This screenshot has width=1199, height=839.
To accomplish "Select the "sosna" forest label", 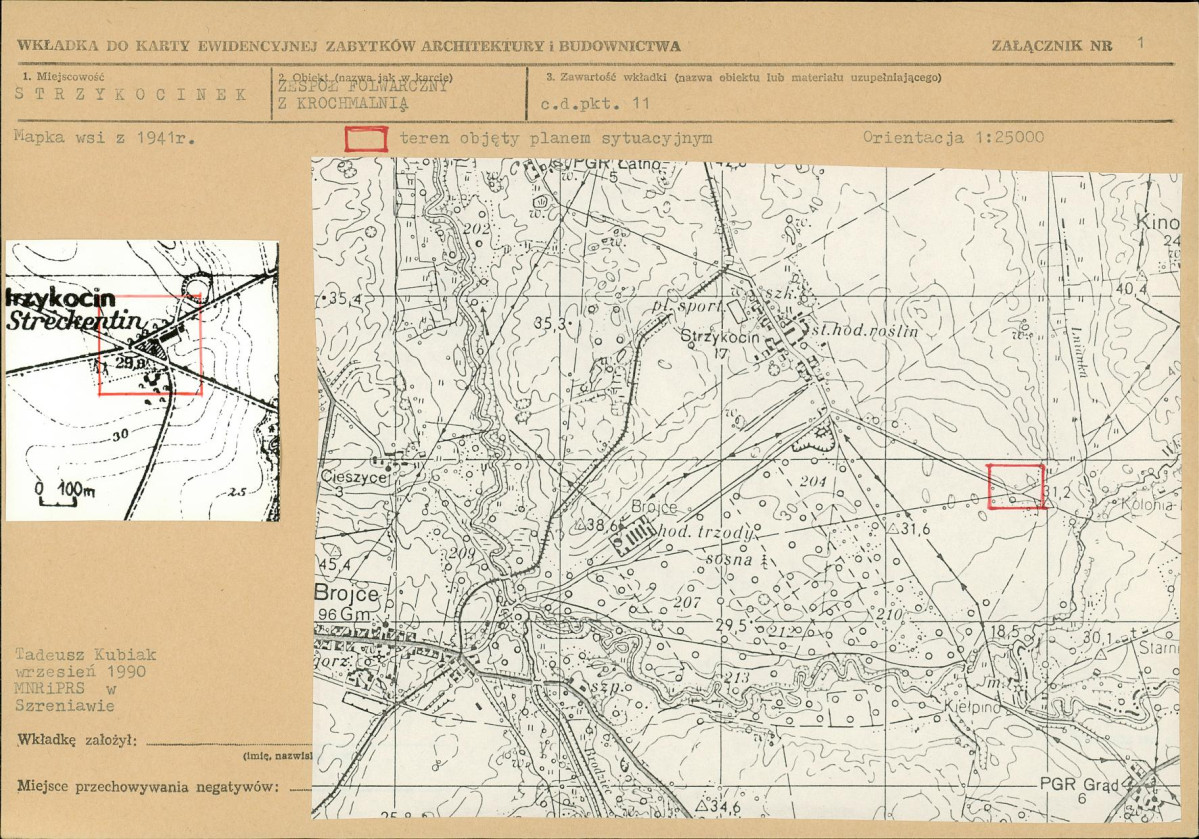I will tap(729, 559).
